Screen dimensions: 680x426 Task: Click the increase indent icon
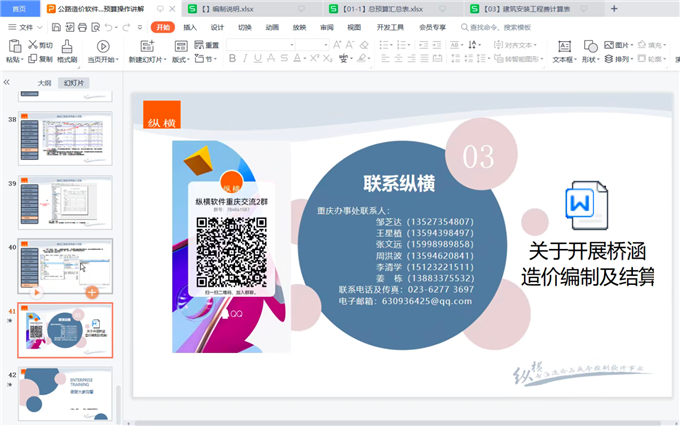point(437,45)
